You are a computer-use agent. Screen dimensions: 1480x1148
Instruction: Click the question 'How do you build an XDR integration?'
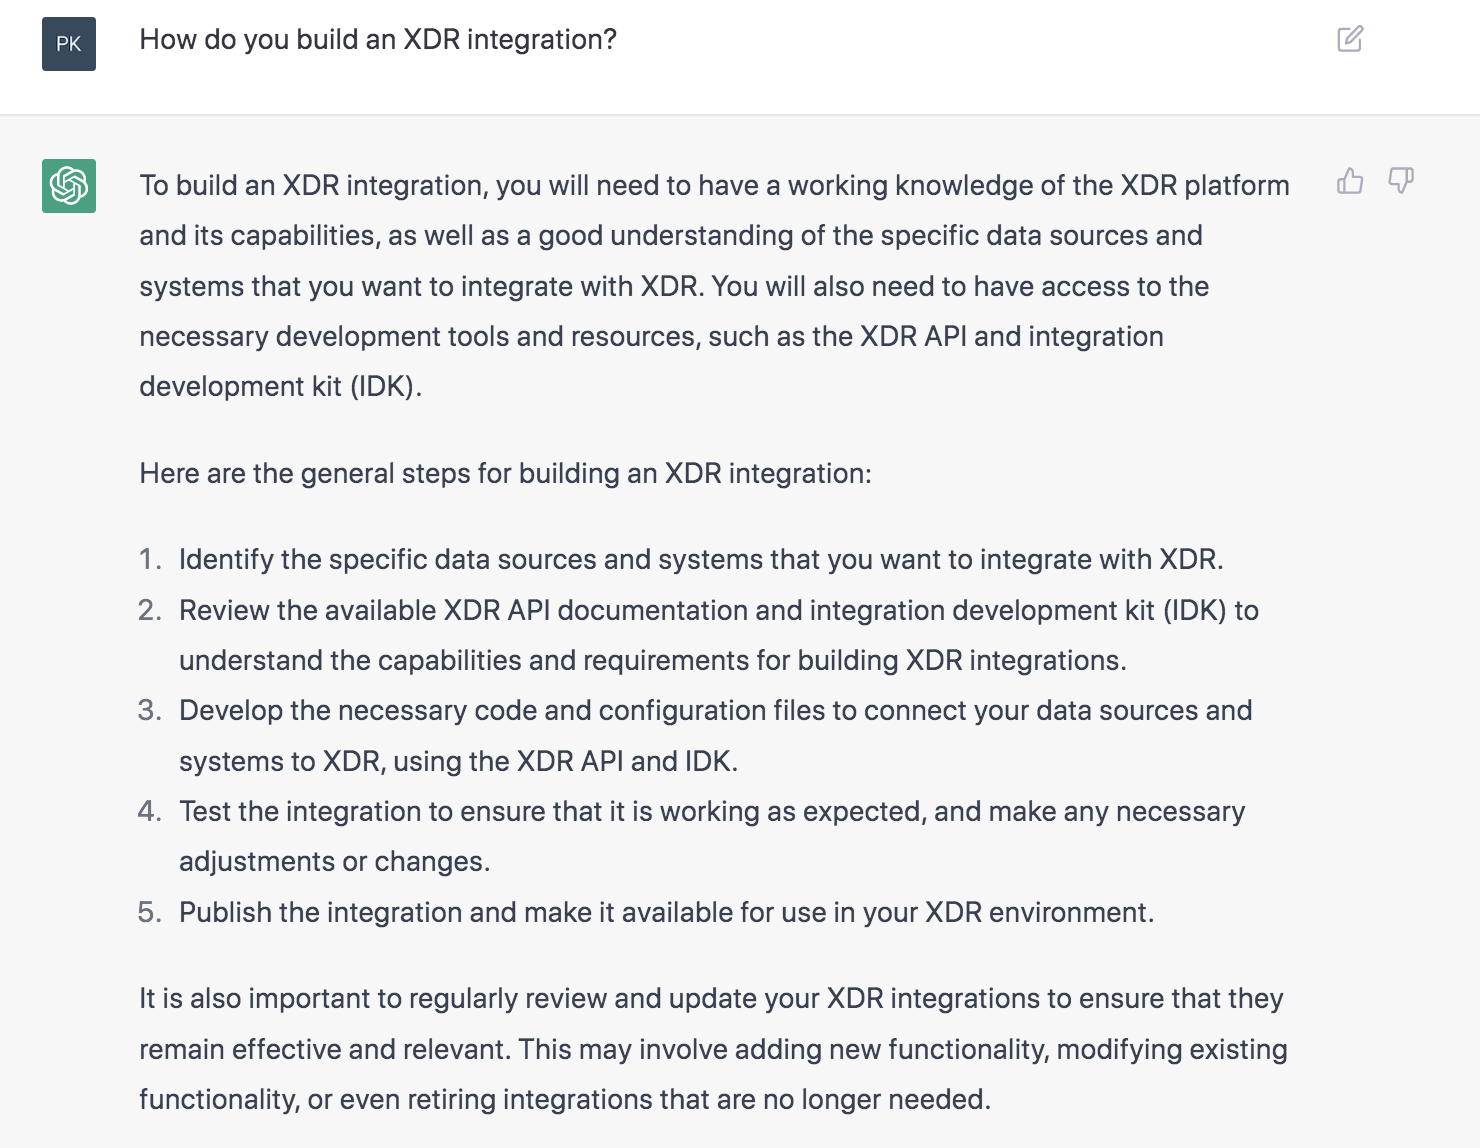coord(378,40)
